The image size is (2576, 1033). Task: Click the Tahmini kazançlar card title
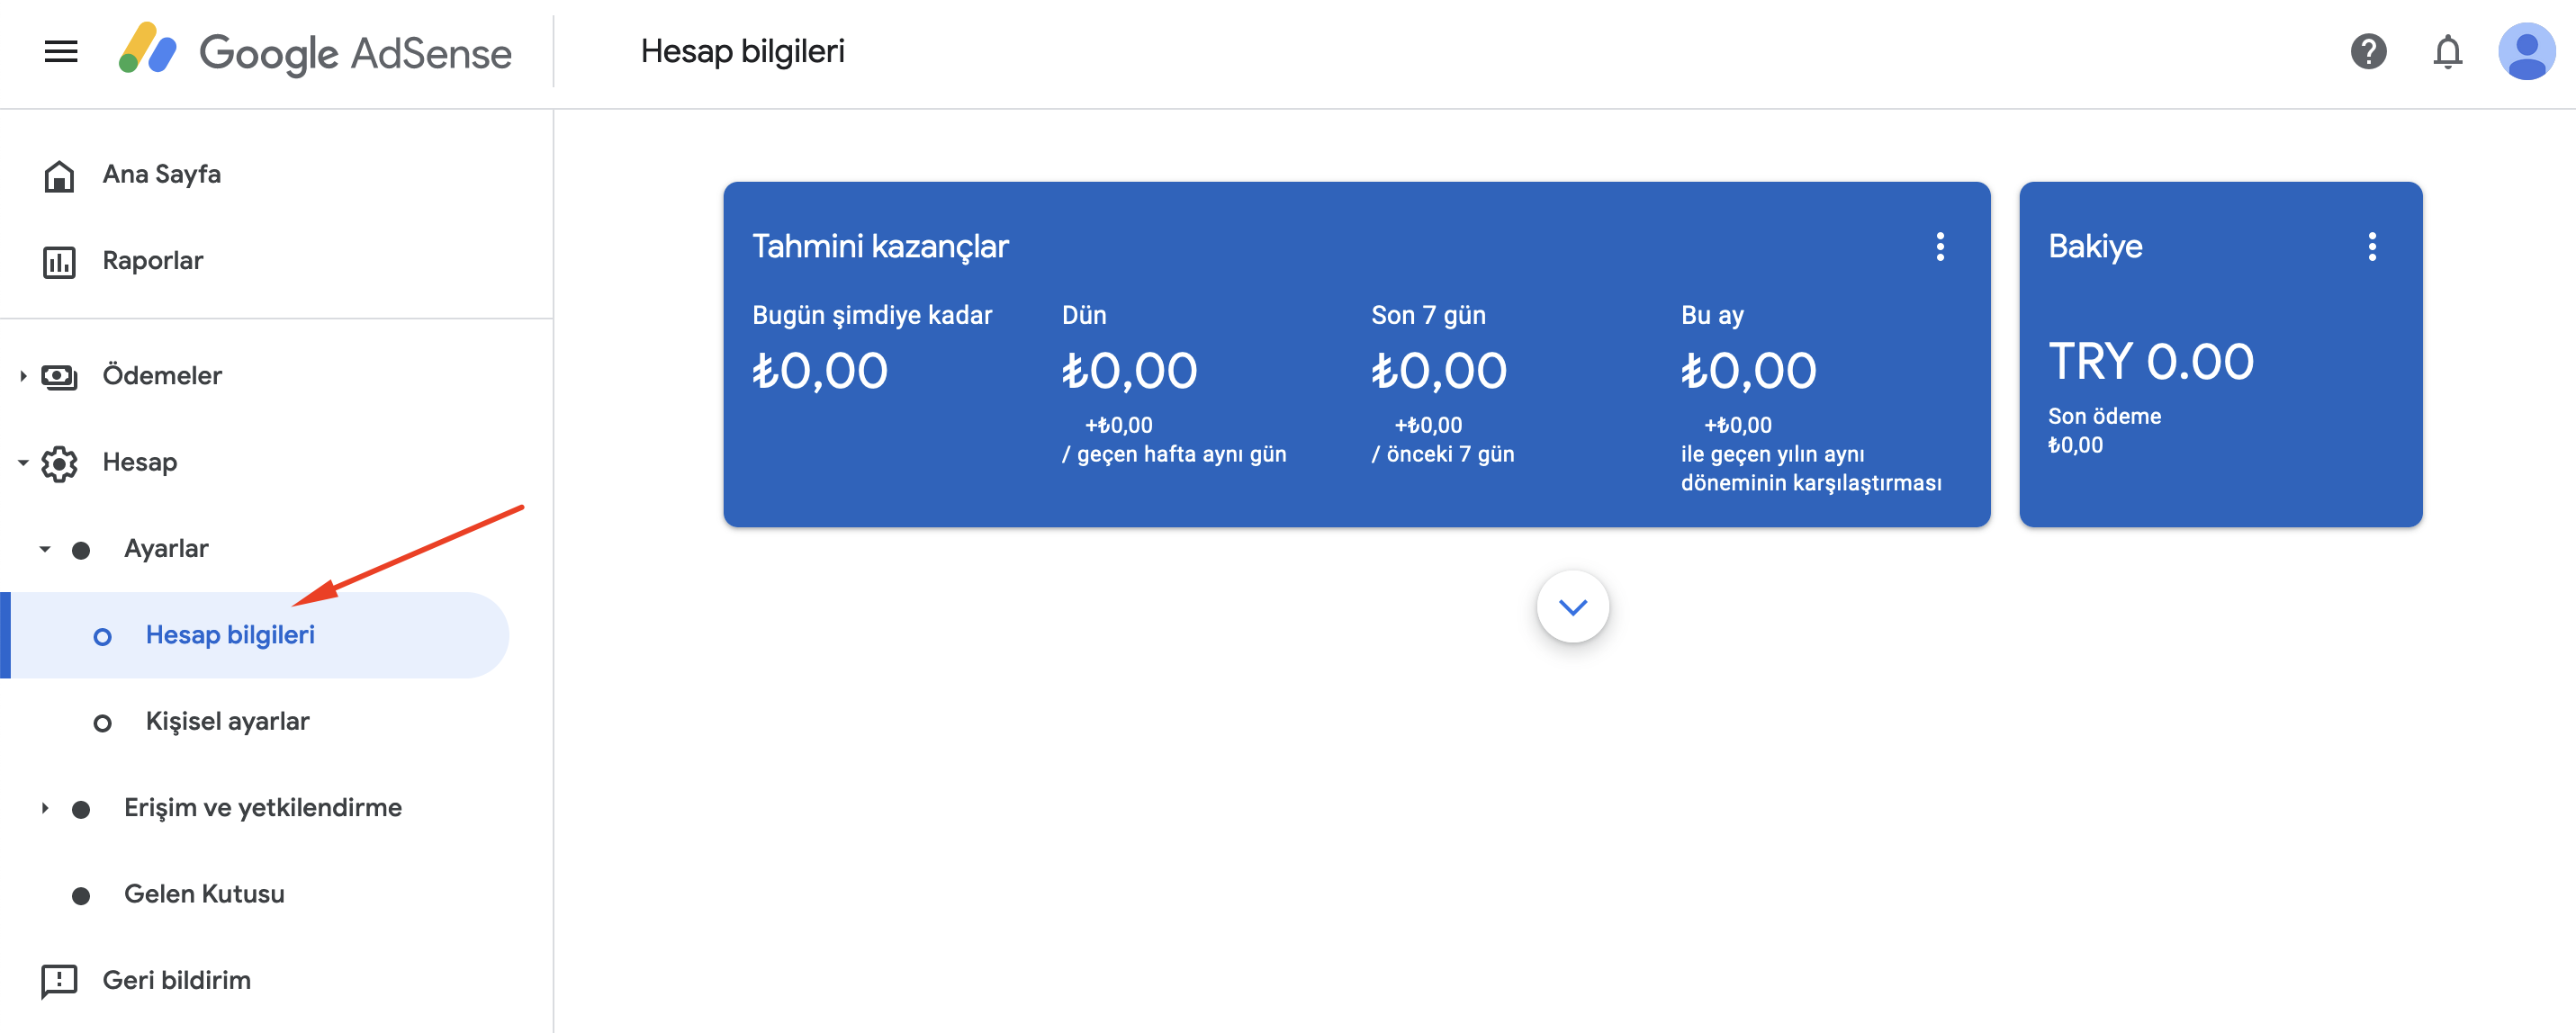pyautogui.click(x=880, y=247)
